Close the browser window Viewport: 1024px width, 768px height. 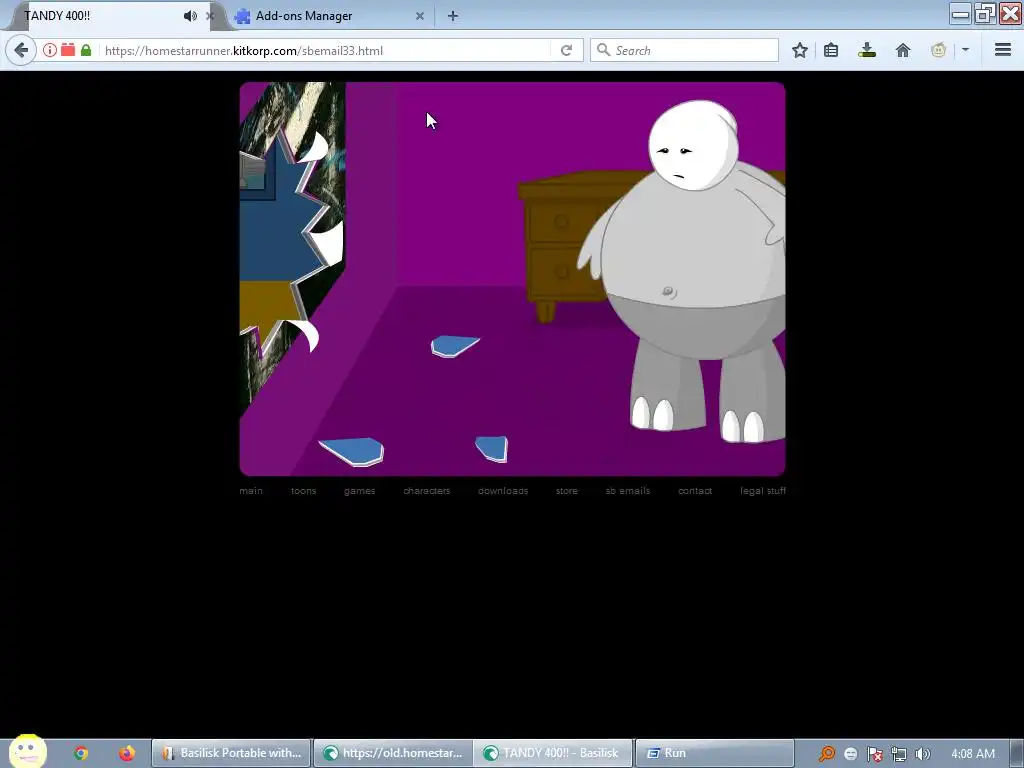click(1010, 14)
